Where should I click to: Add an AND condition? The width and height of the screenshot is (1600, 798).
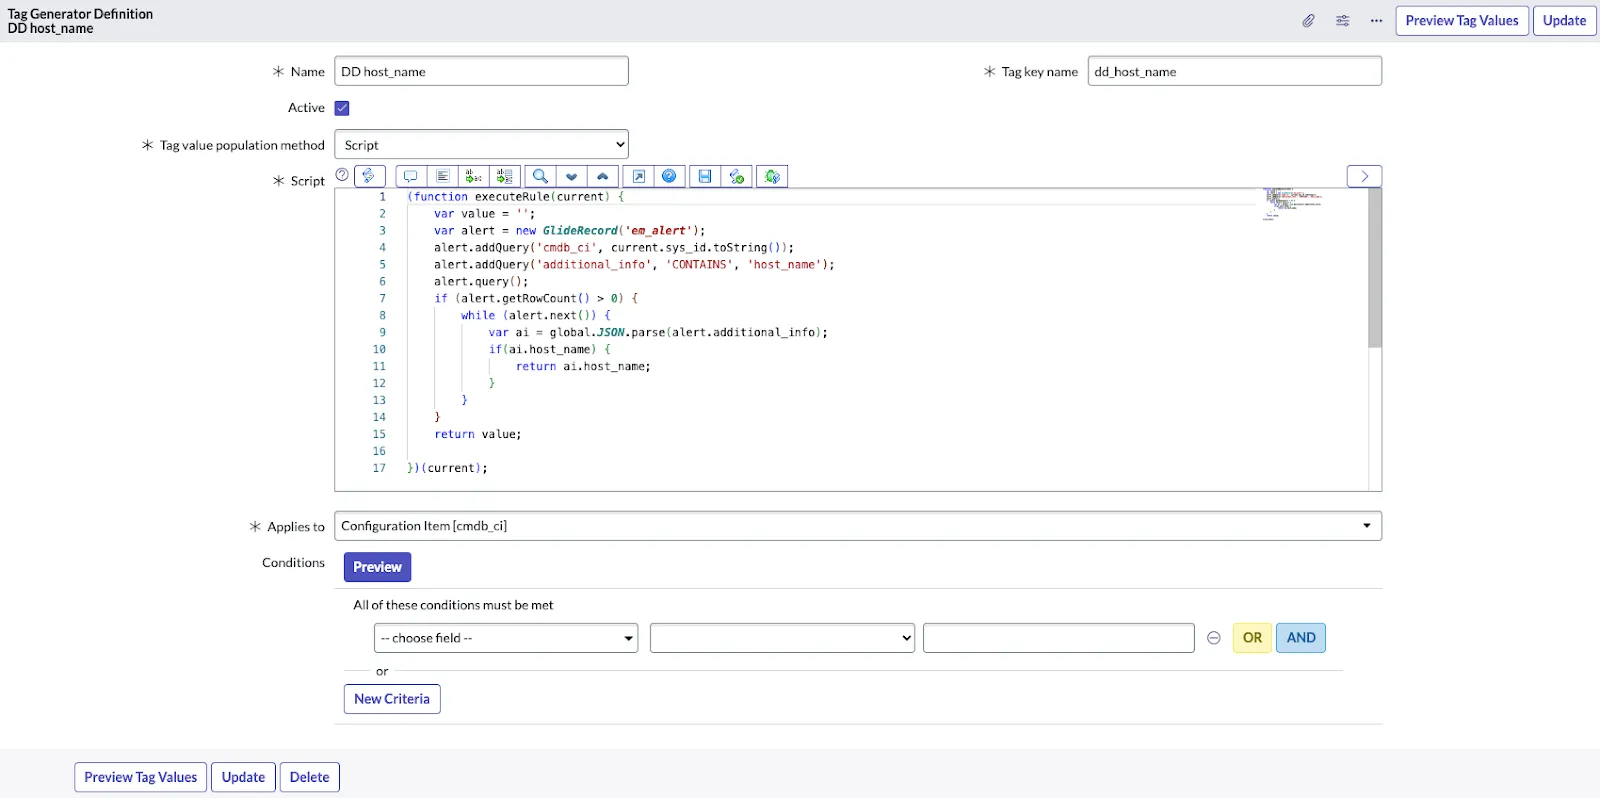coord(1301,638)
